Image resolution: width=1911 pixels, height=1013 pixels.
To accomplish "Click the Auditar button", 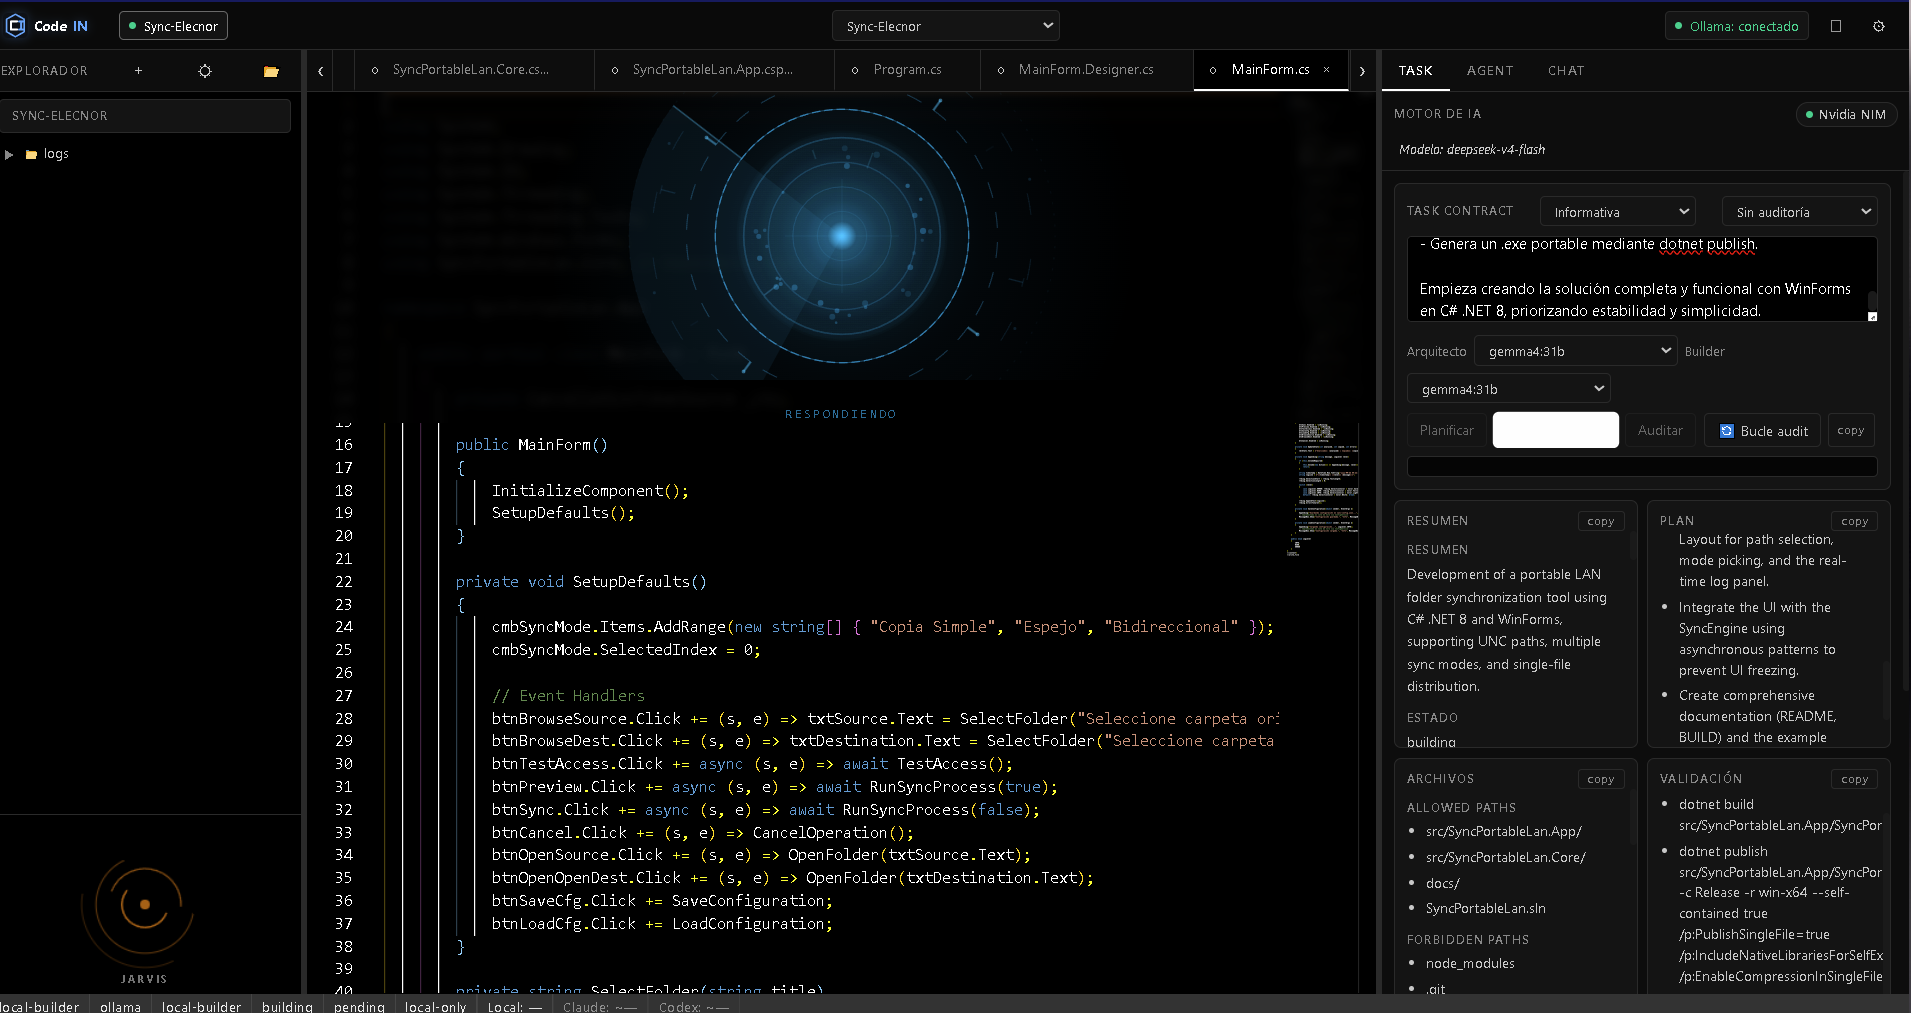I will tap(1660, 430).
